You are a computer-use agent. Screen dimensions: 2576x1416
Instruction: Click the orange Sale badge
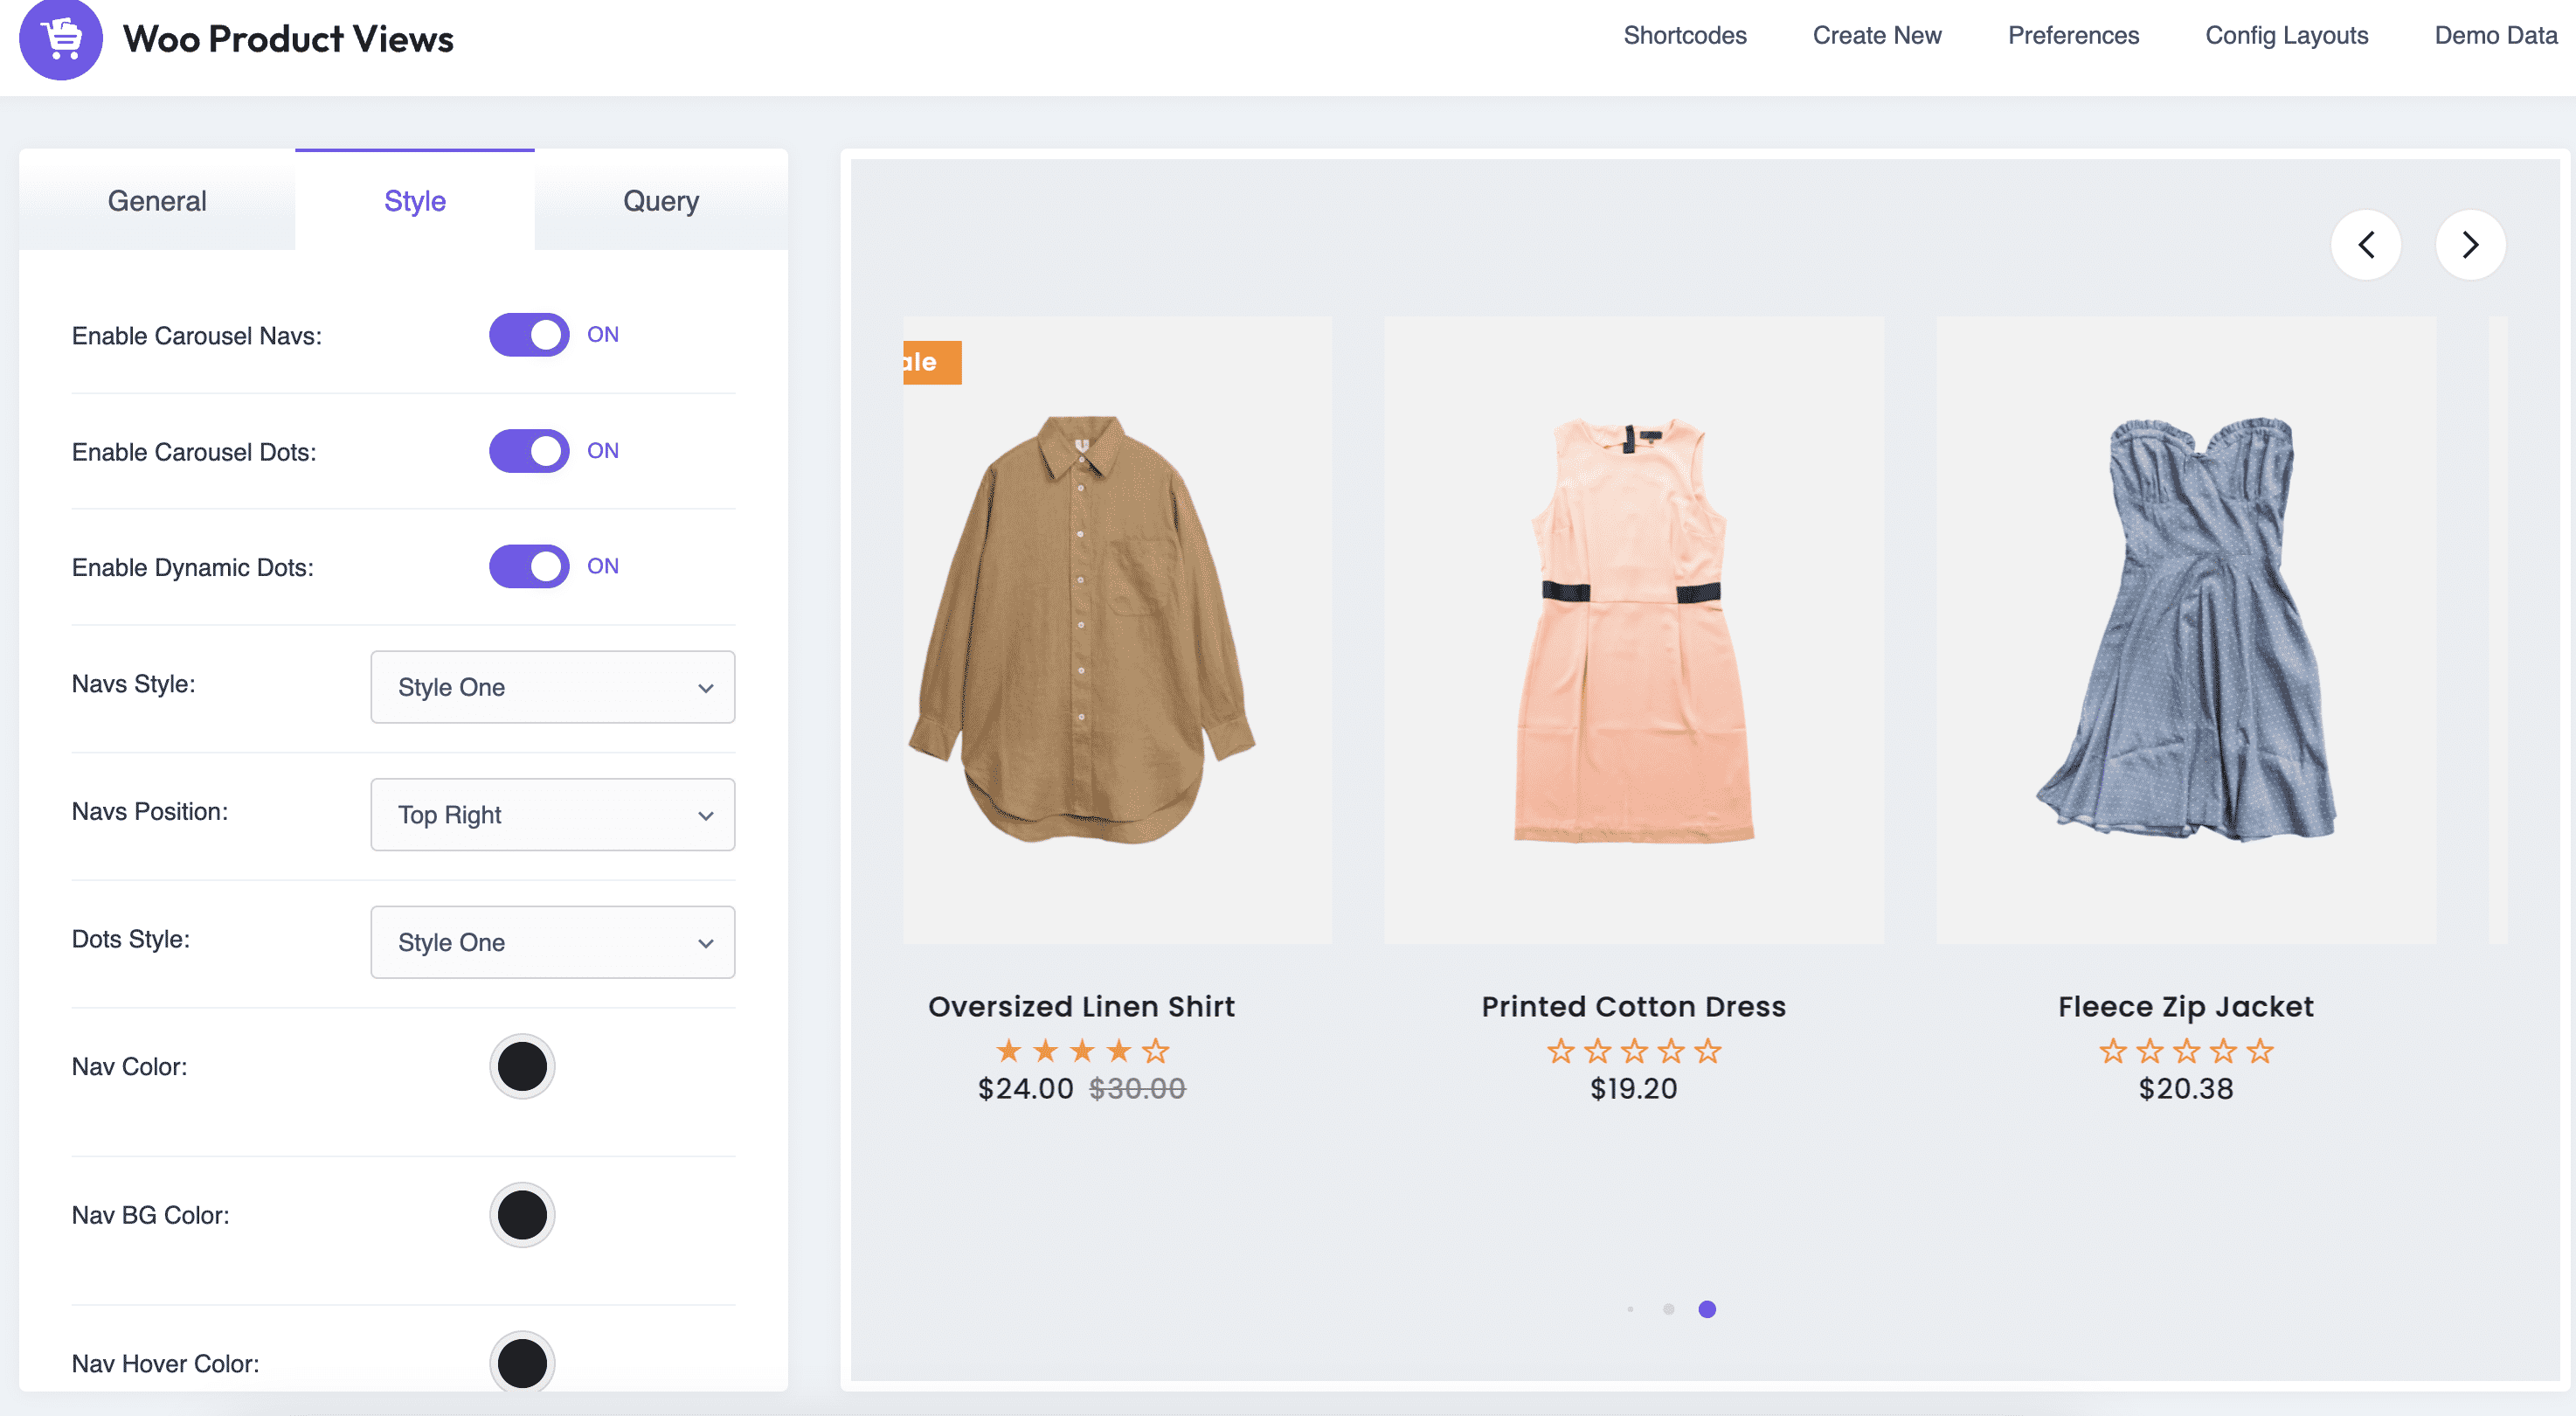pyautogui.click(x=932, y=362)
